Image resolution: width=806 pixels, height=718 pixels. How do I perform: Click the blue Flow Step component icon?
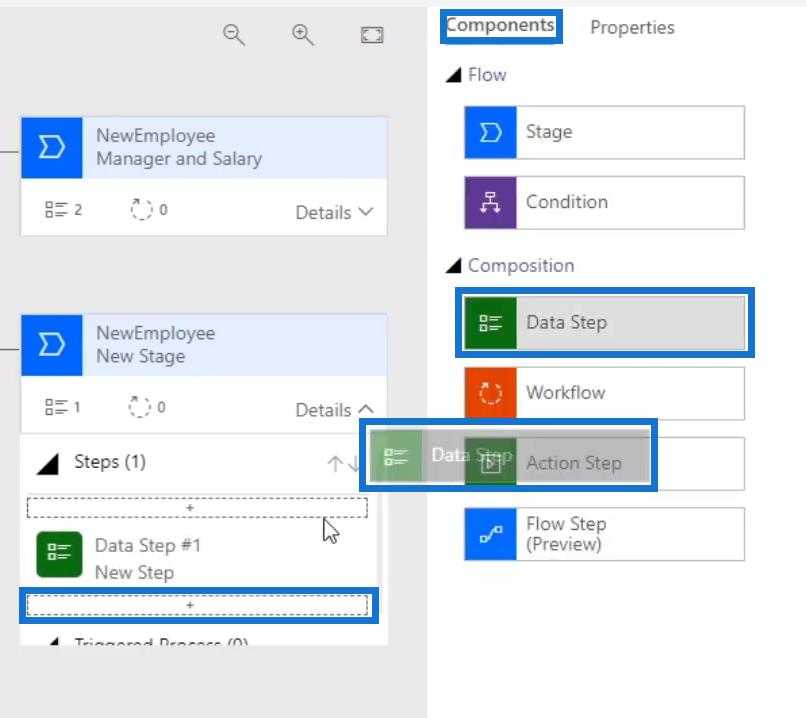490,534
